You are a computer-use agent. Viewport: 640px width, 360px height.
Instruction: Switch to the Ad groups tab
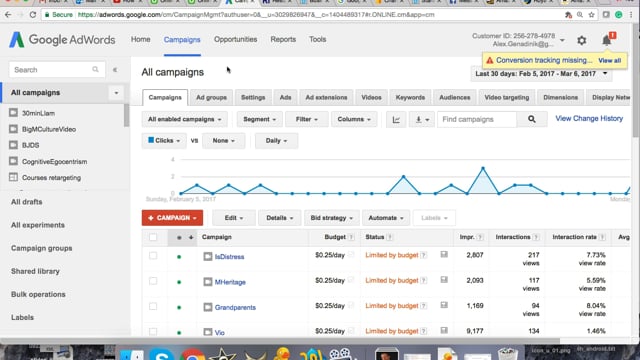coord(211,98)
